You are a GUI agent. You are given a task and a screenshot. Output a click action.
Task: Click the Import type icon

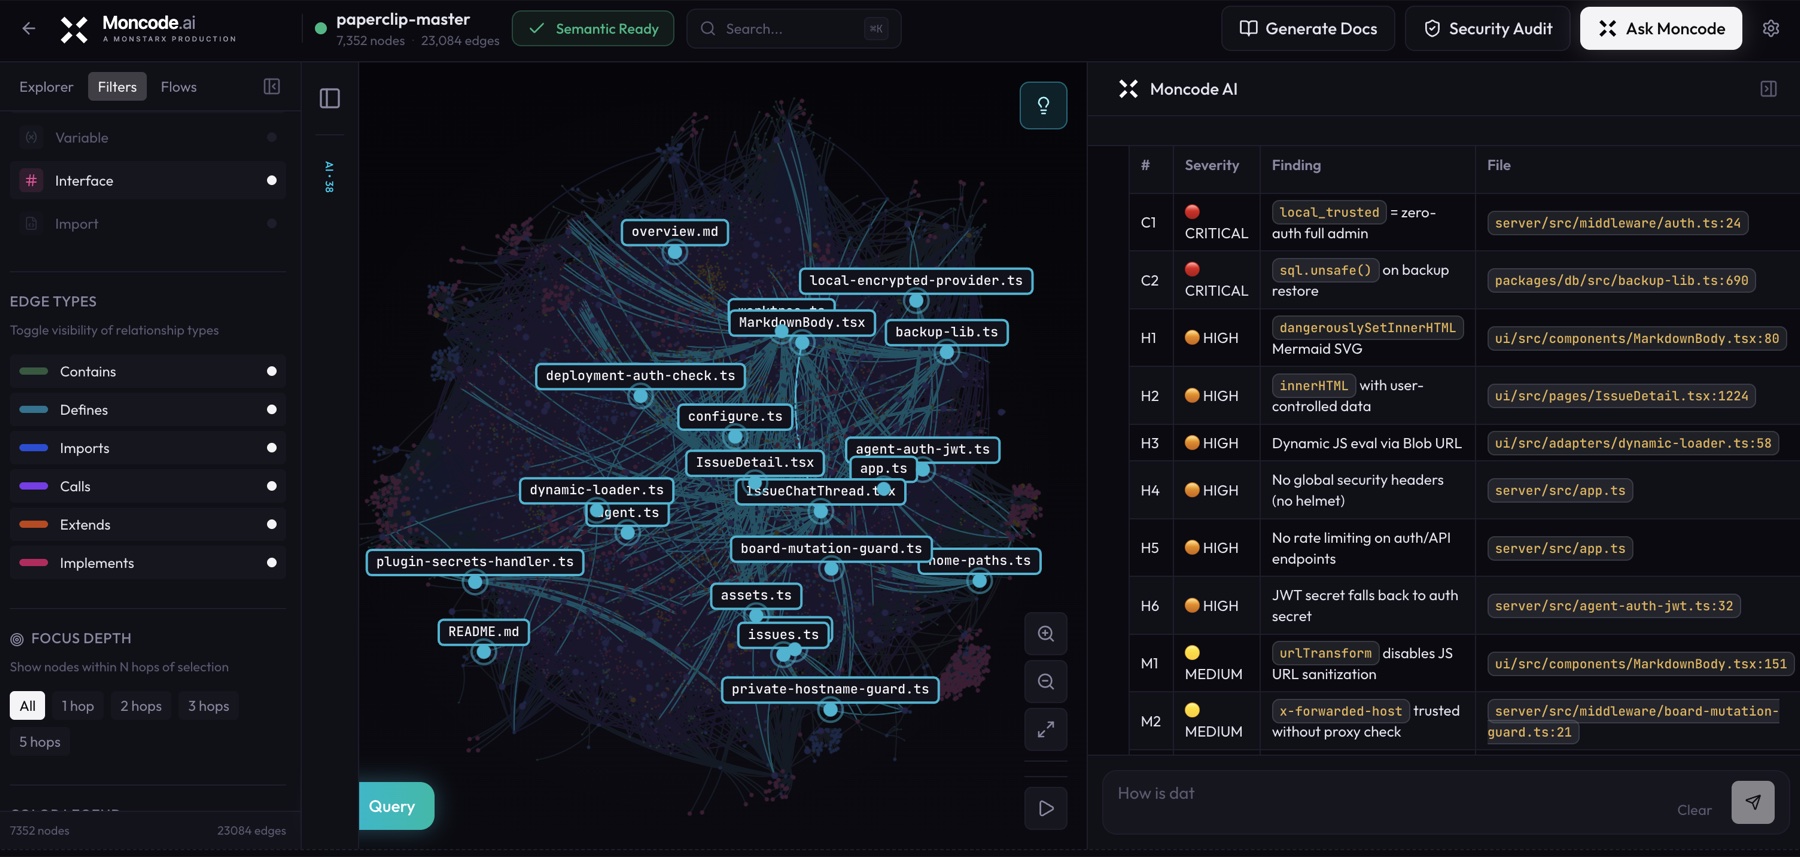click(31, 223)
